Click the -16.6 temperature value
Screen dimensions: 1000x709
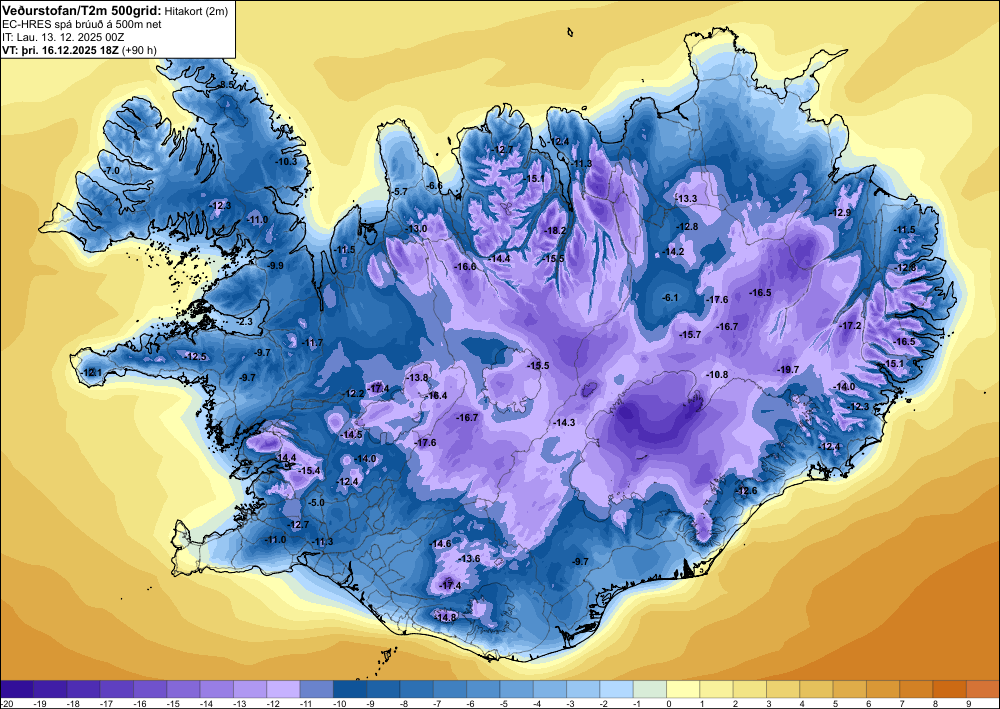click(x=465, y=266)
